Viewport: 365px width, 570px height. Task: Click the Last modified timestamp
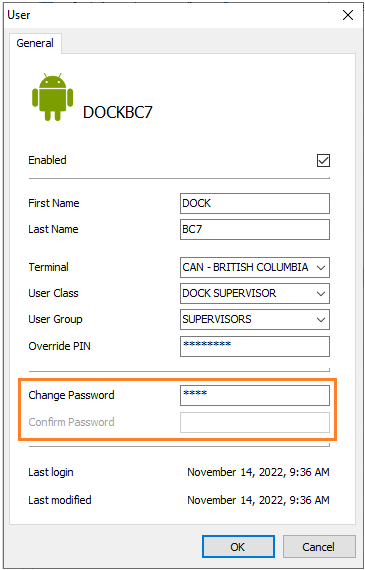point(258,500)
